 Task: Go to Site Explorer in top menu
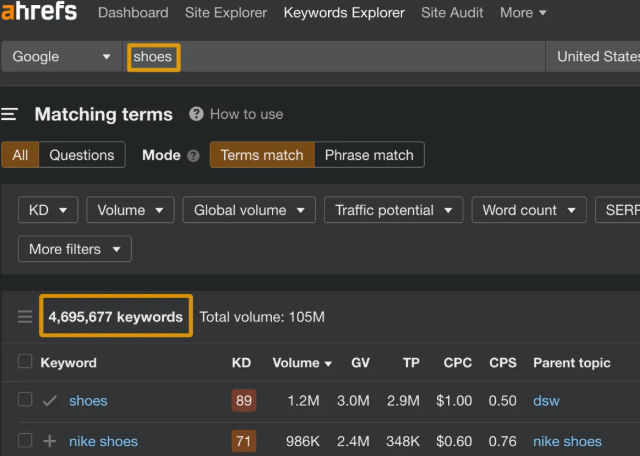pos(226,13)
